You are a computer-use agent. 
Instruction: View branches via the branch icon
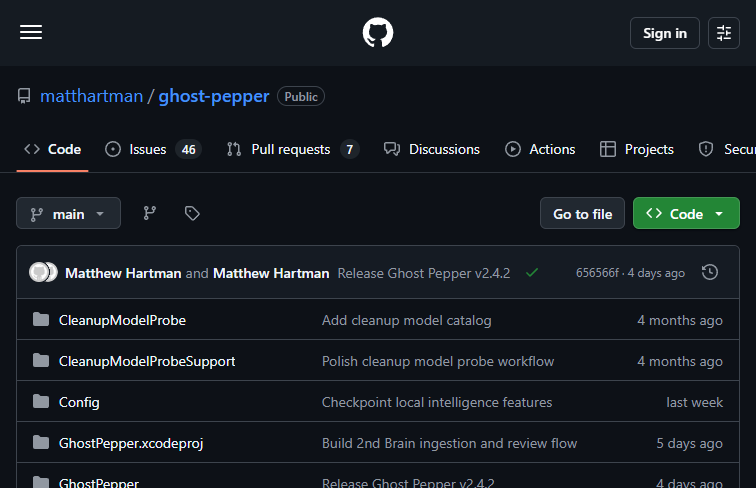(149, 213)
